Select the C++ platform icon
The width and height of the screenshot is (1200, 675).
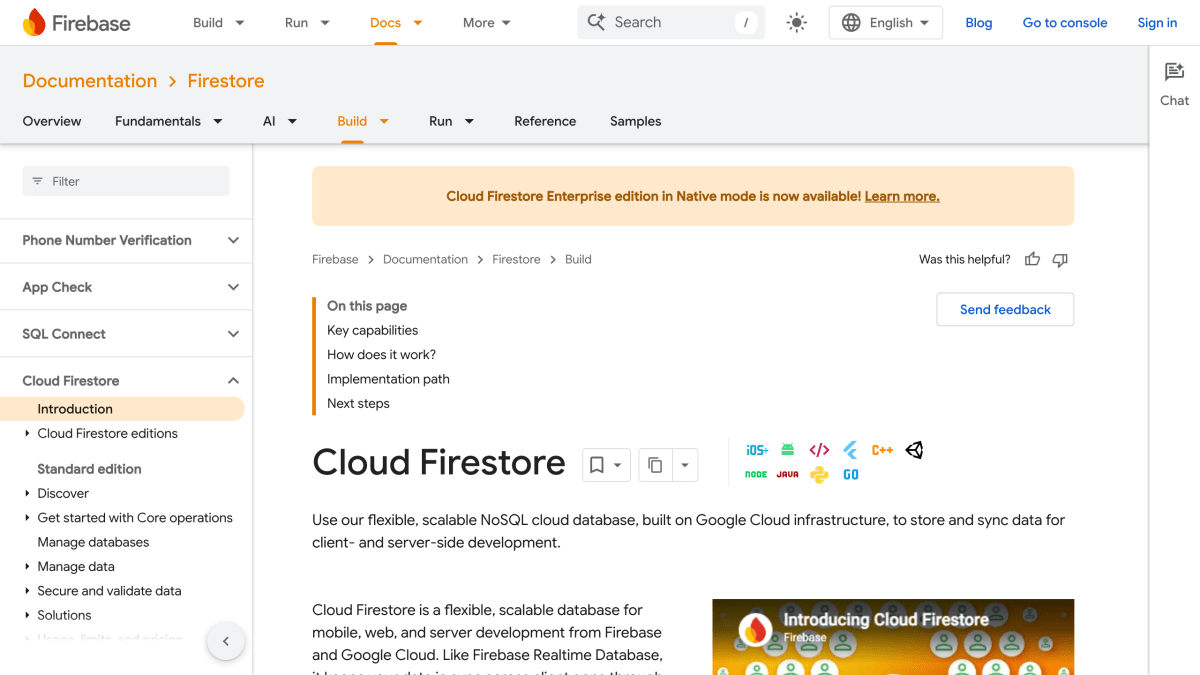(x=882, y=450)
